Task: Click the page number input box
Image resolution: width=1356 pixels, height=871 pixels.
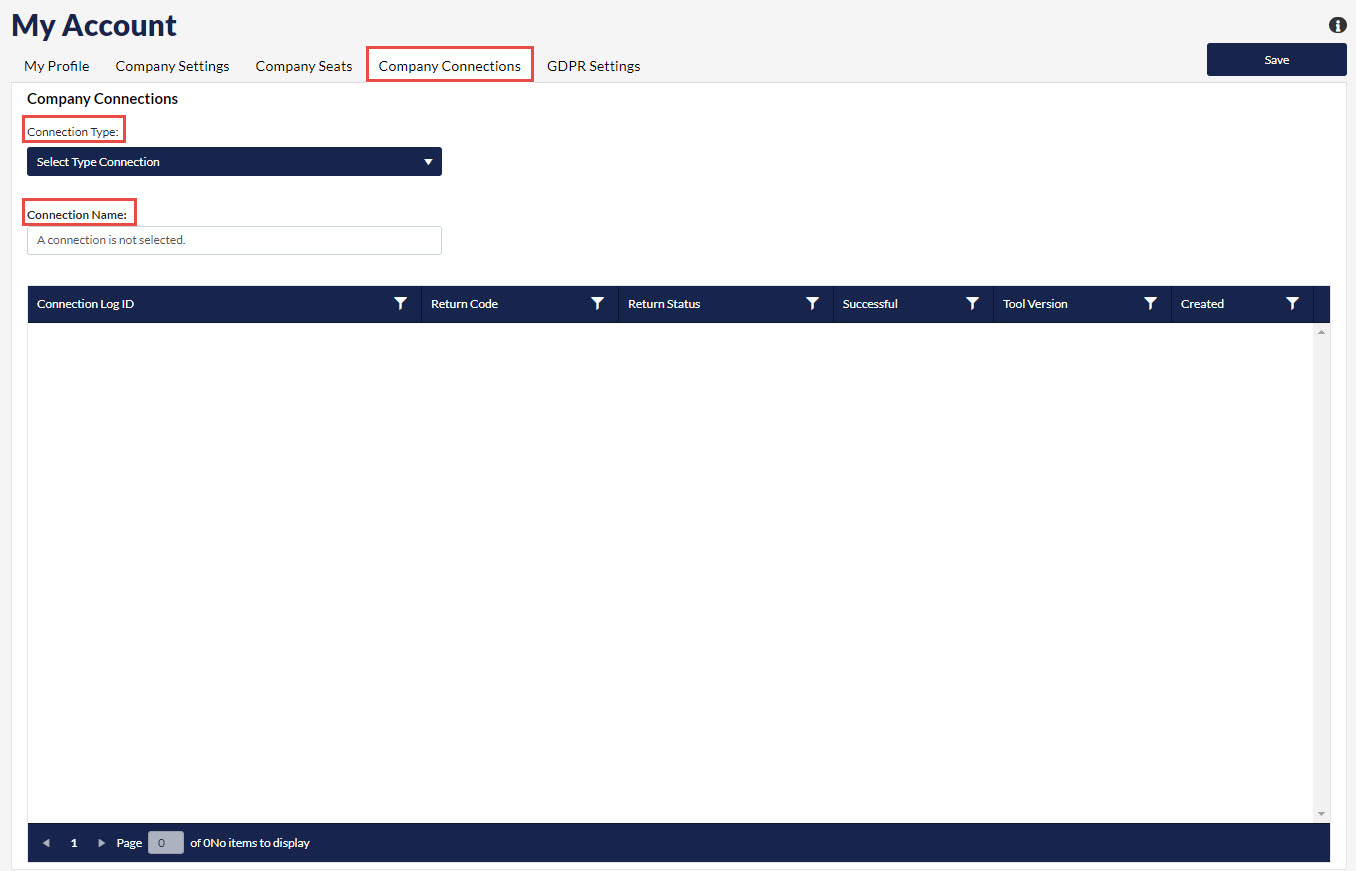Action: click(165, 843)
